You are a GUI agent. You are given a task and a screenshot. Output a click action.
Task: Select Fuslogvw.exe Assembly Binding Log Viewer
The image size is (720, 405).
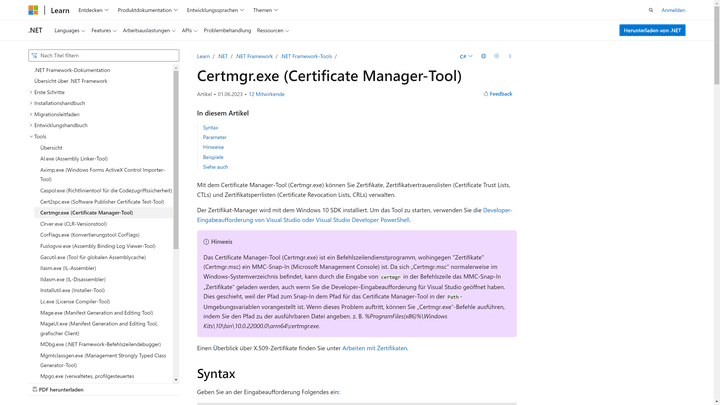98,246
